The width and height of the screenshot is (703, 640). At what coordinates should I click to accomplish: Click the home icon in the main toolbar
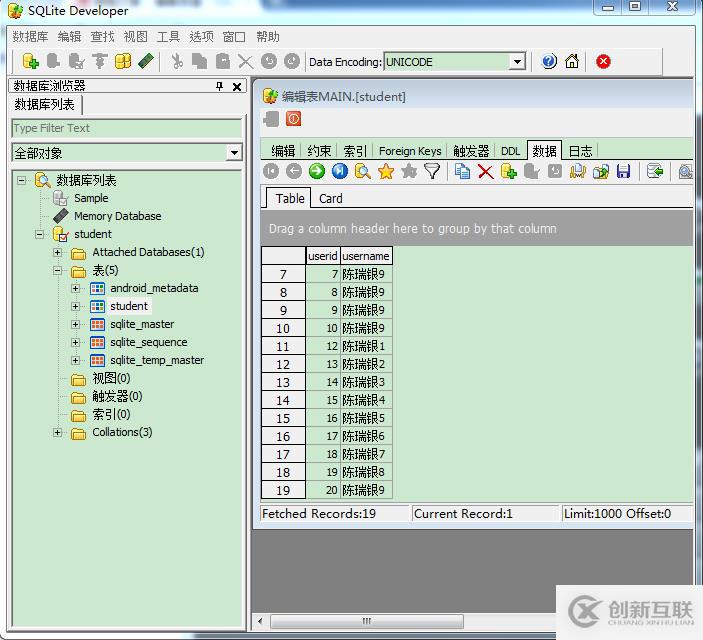(x=572, y=61)
